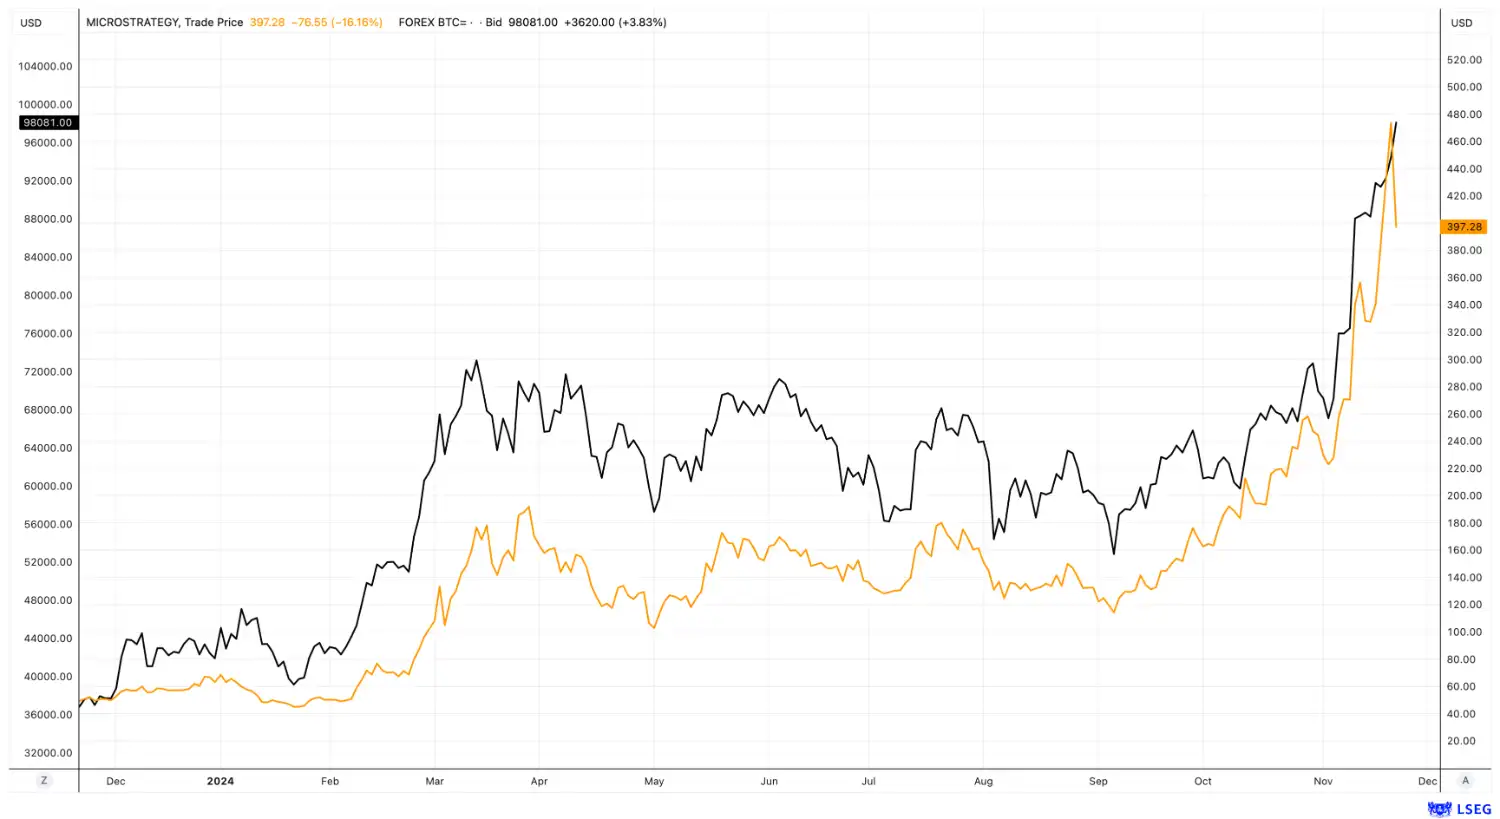Click the circled A auto-scale button

coord(1465,781)
